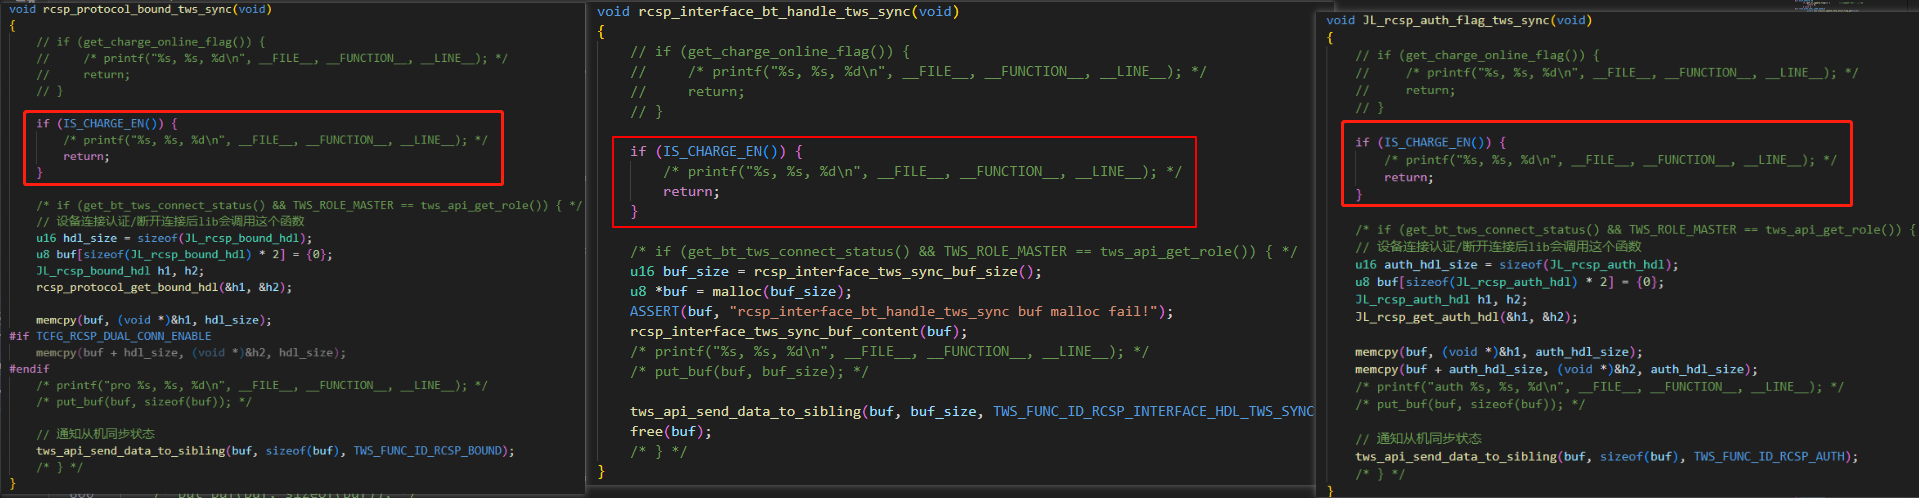Click the commented printf("pro %s...") line

(x=262, y=385)
